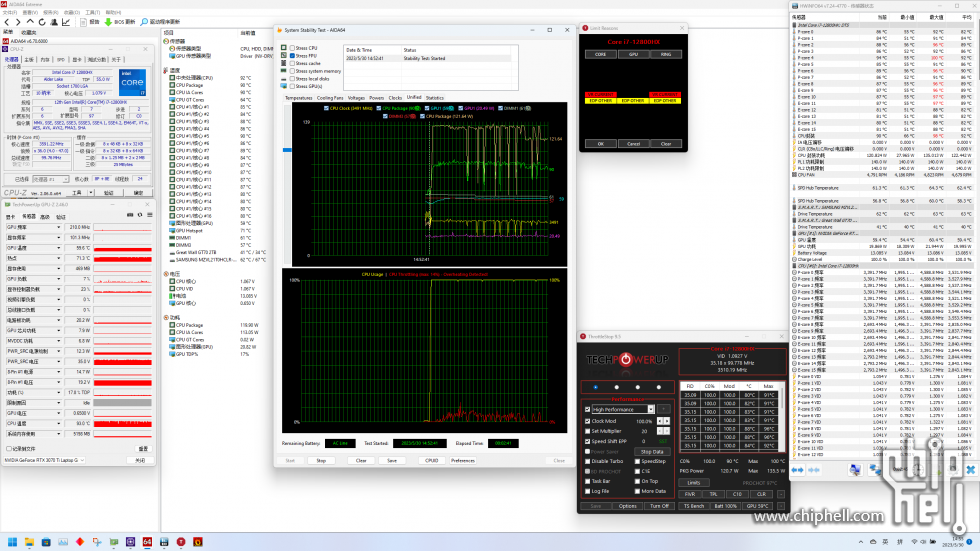Switch to Voltages tab in Stability Test

[356, 98]
